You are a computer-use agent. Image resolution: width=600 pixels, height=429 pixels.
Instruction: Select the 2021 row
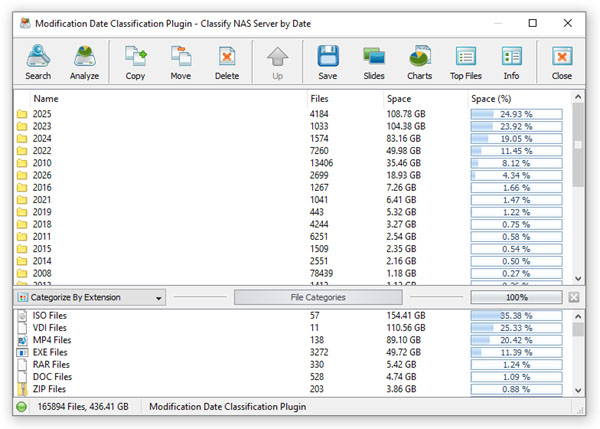coord(293,200)
